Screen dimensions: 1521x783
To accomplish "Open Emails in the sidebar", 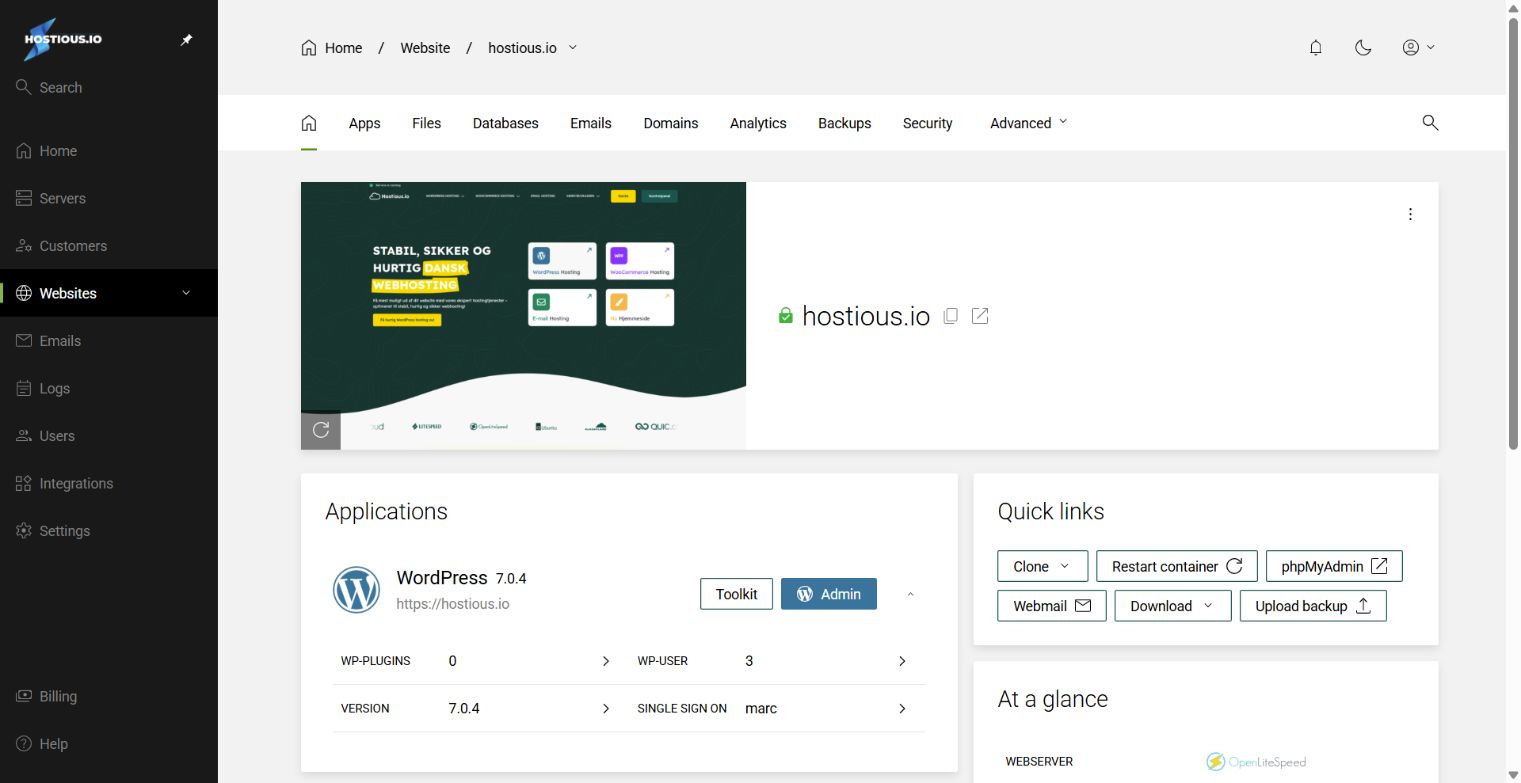I will pos(109,341).
